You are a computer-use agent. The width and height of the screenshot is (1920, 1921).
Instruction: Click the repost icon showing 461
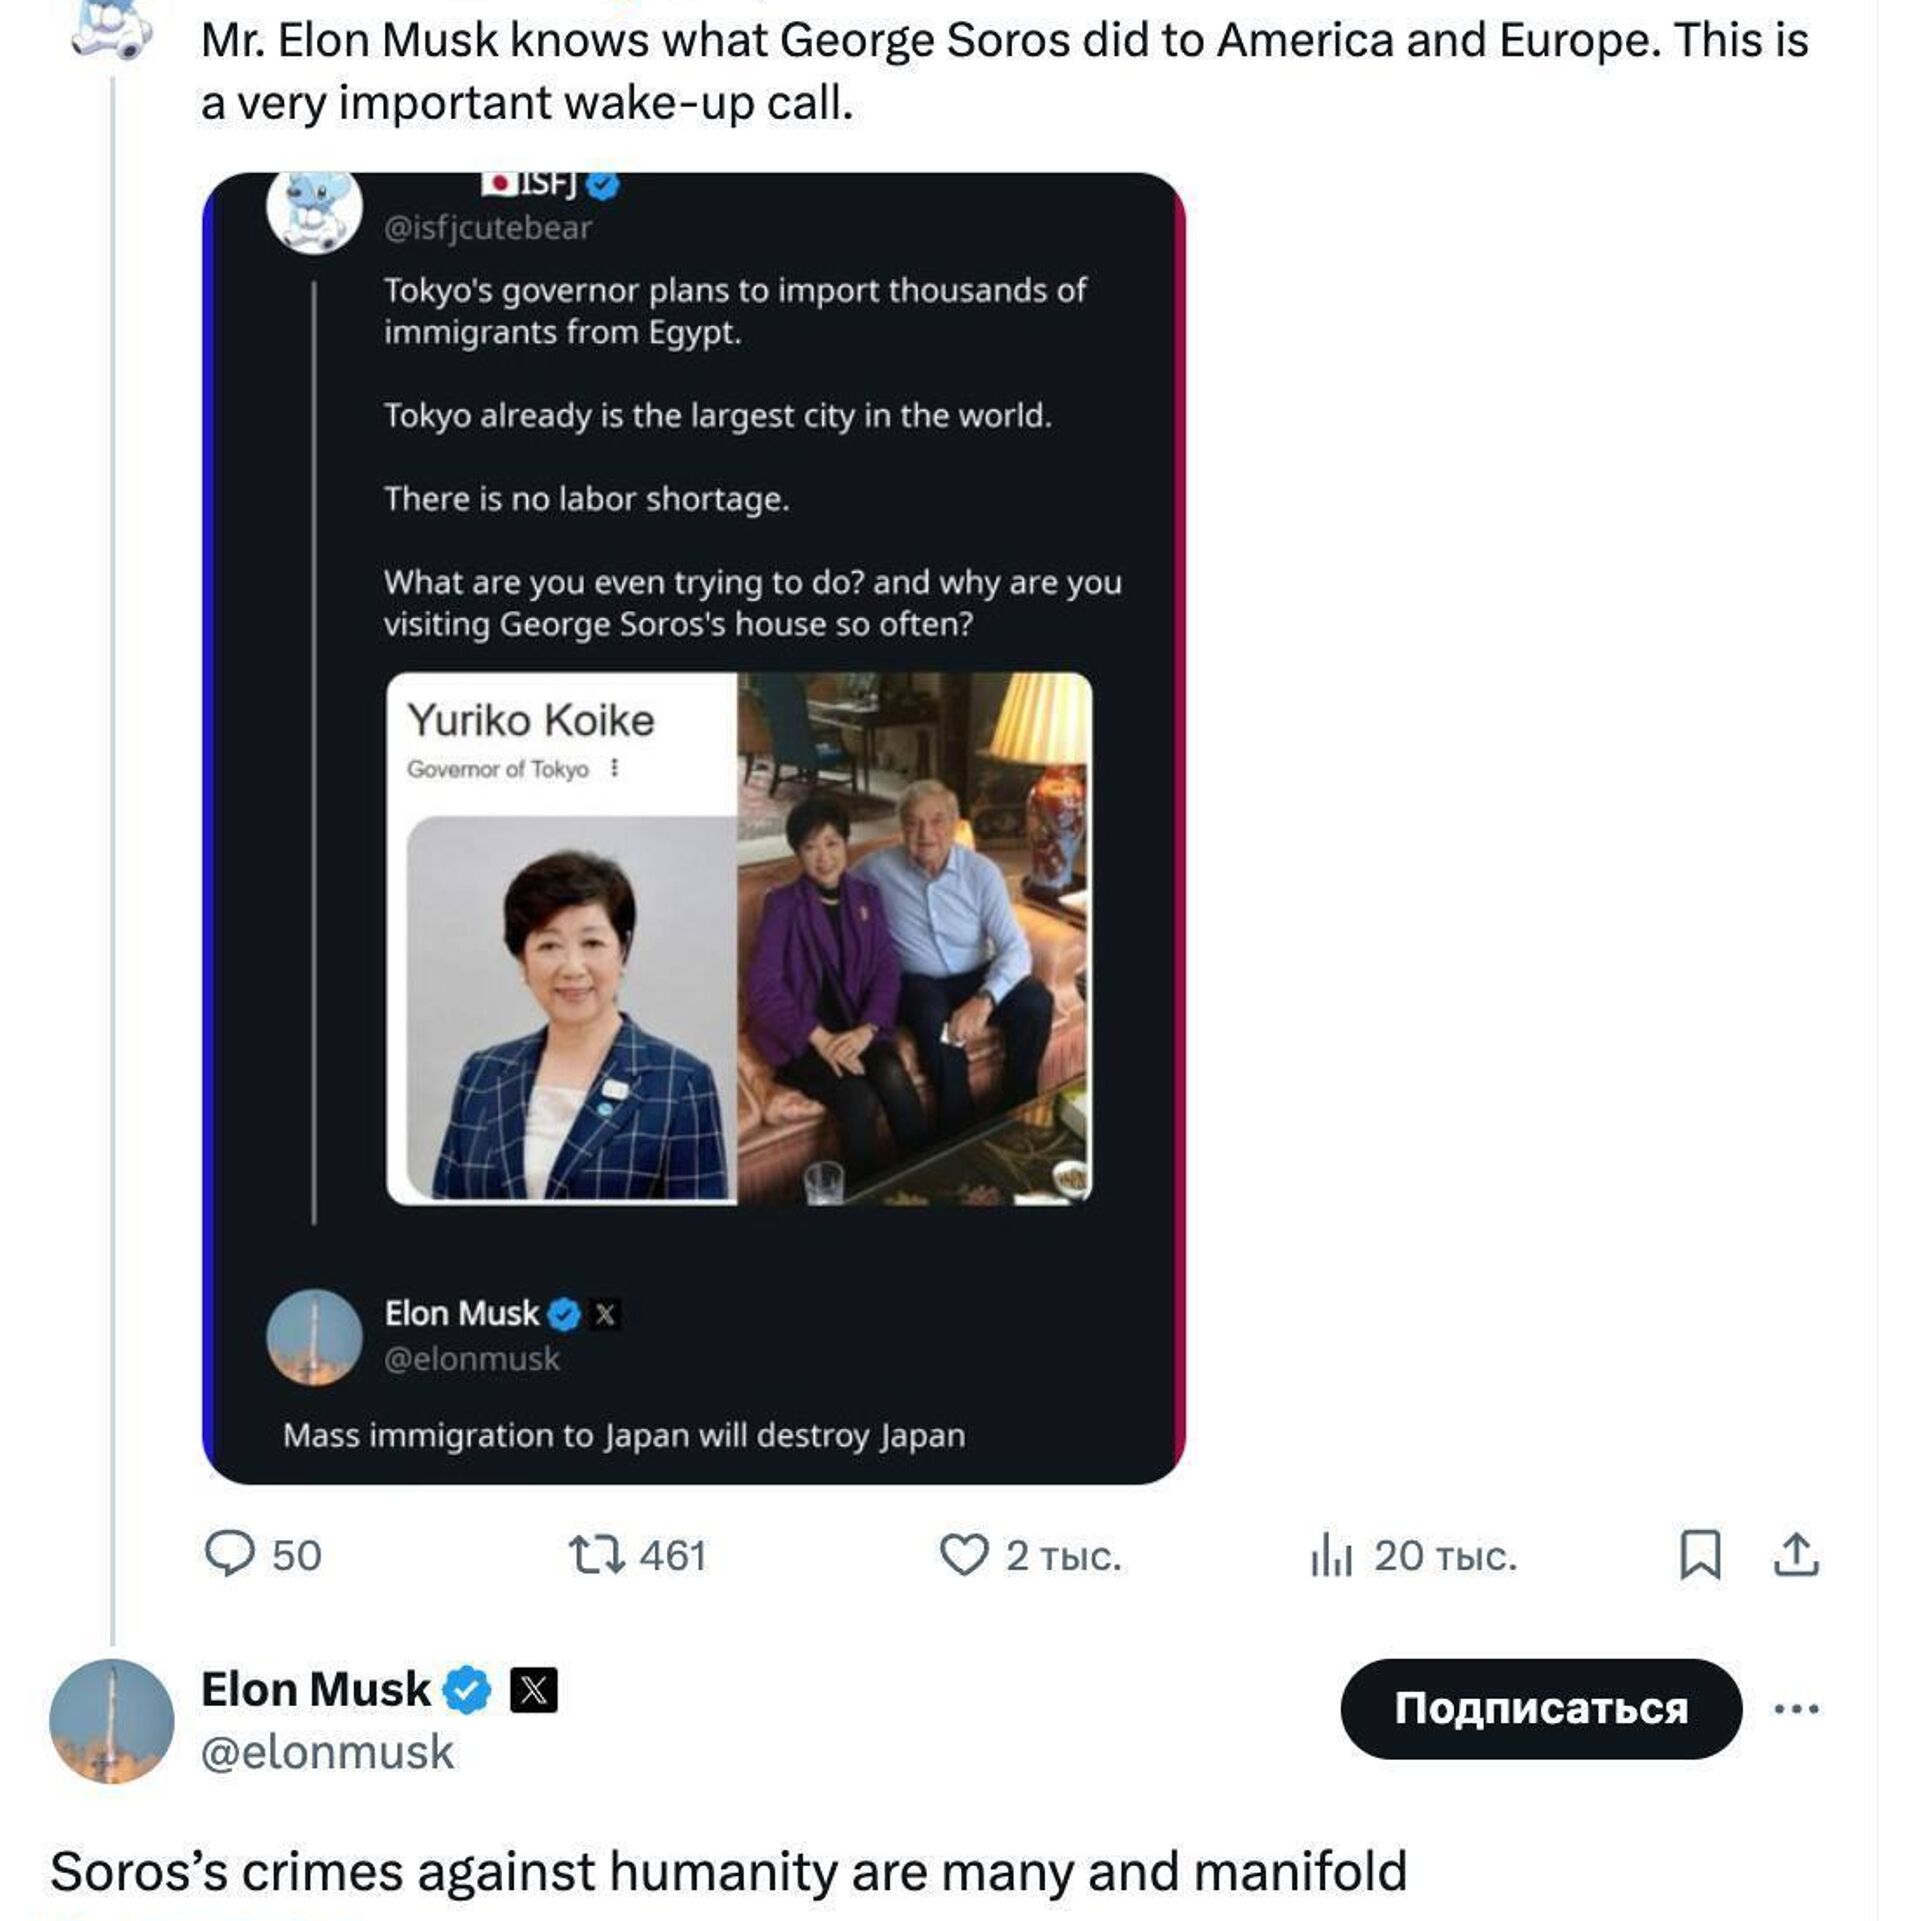pyautogui.click(x=597, y=1555)
